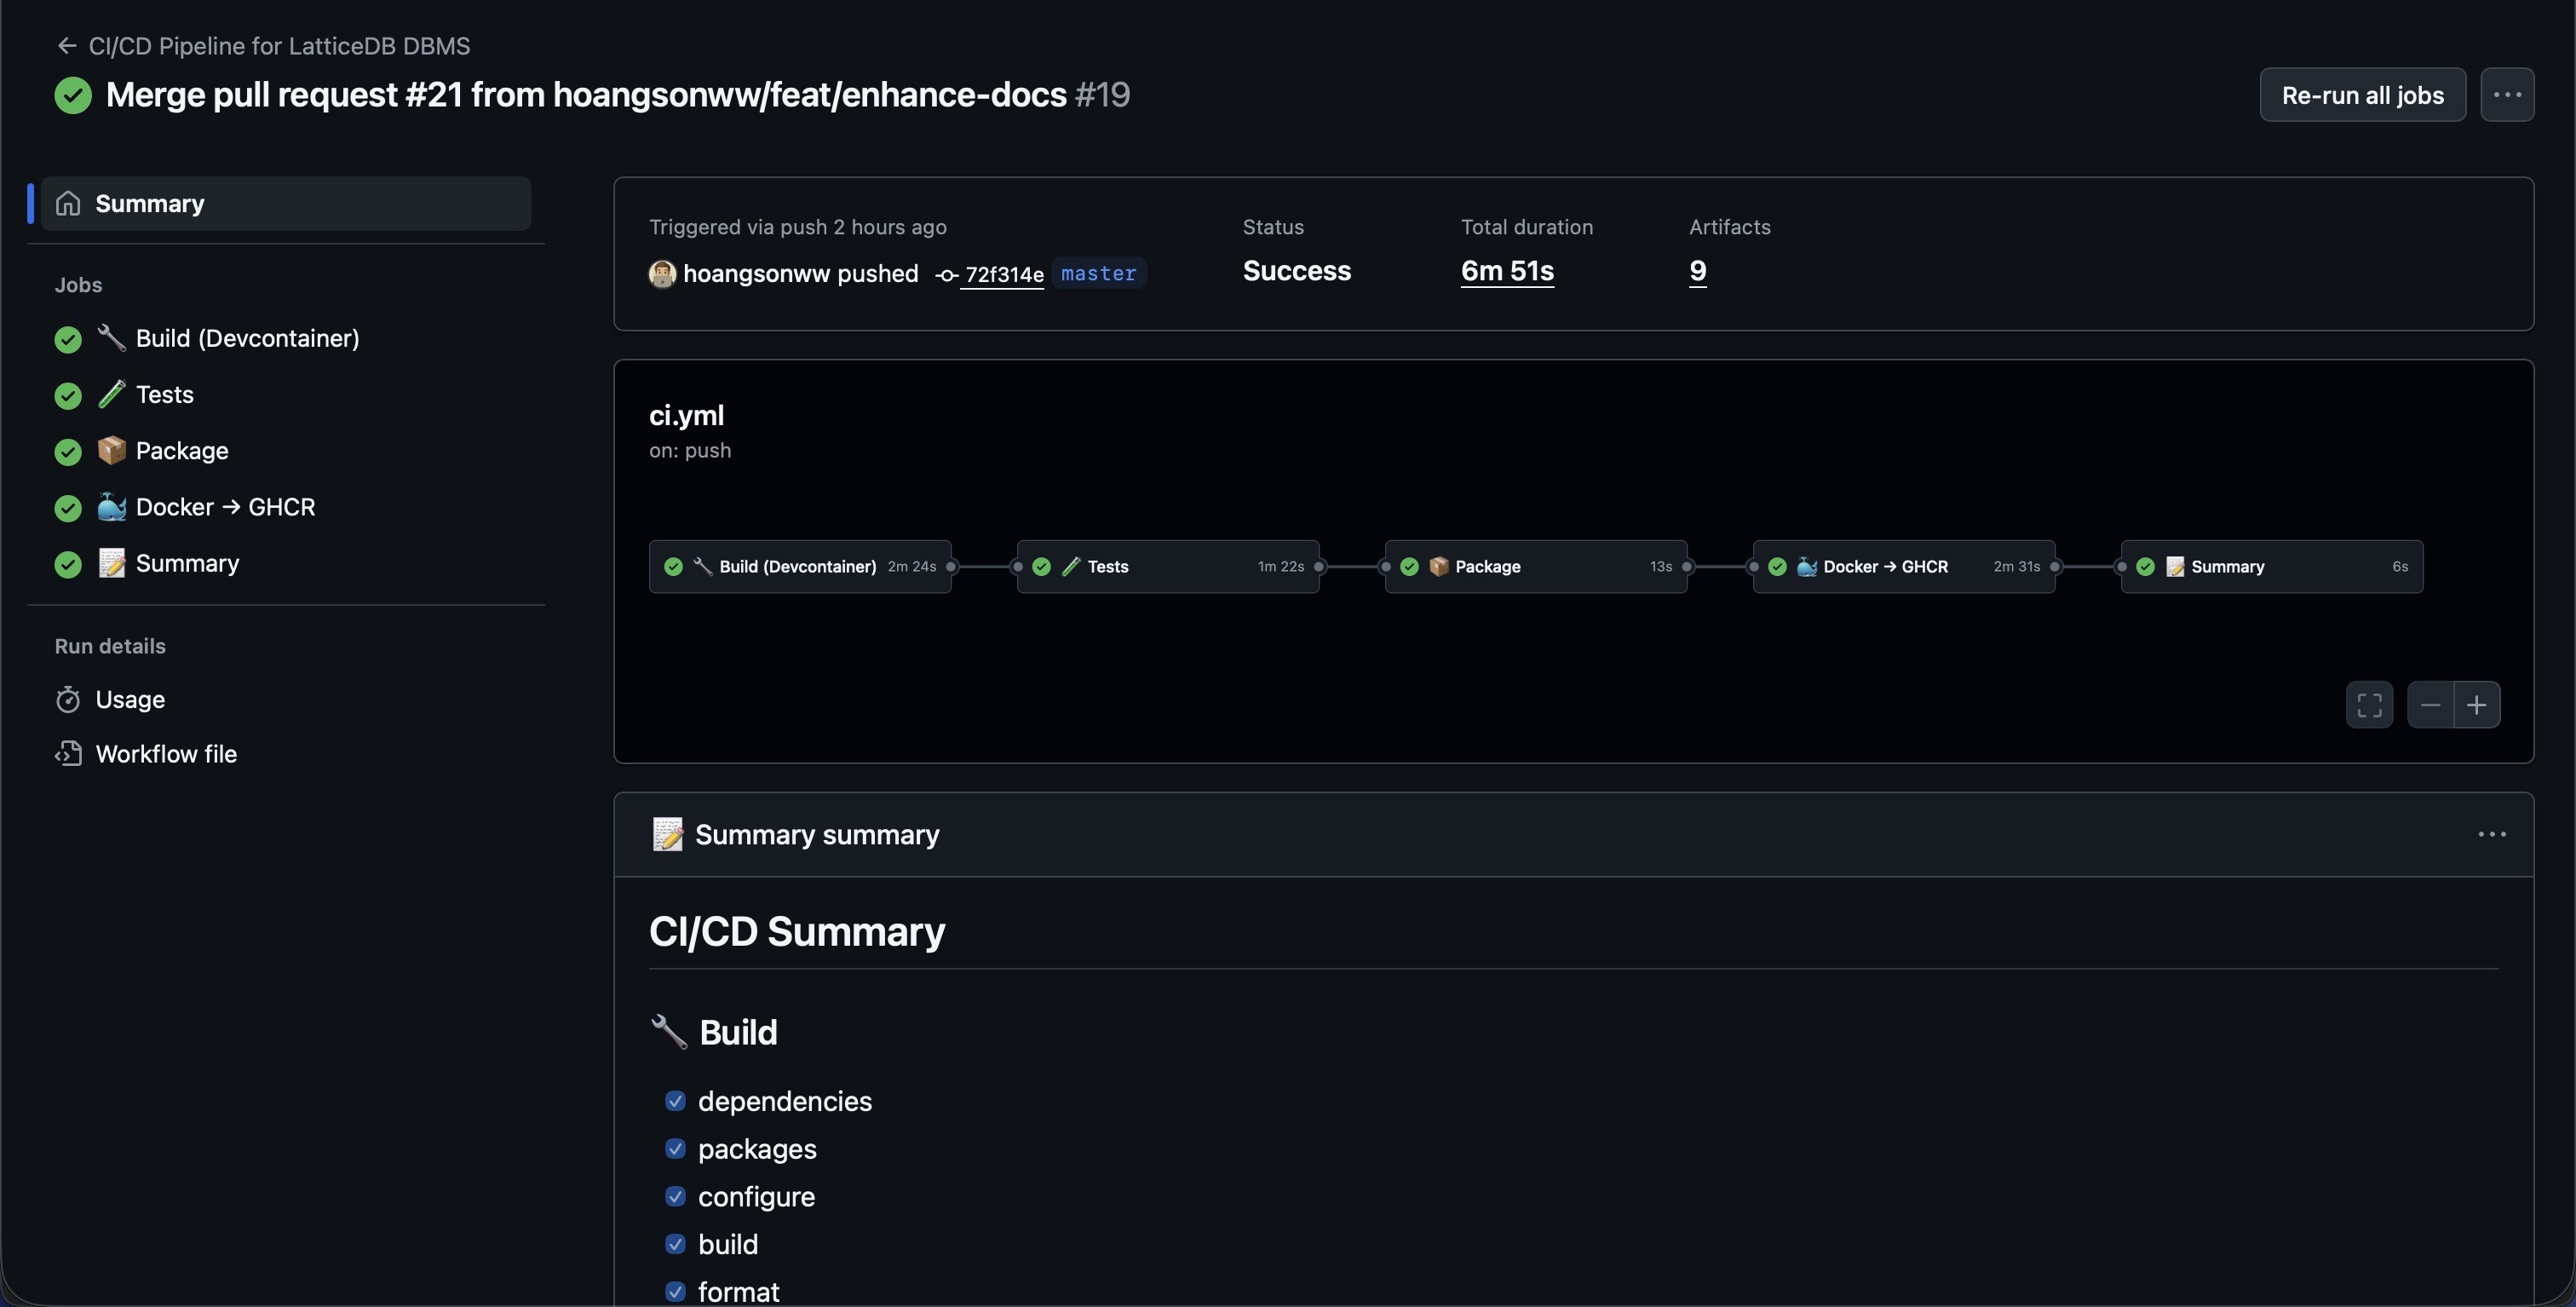The image size is (2576, 1307).
Task: Toggle the configure checkbox
Action: tap(675, 1196)
